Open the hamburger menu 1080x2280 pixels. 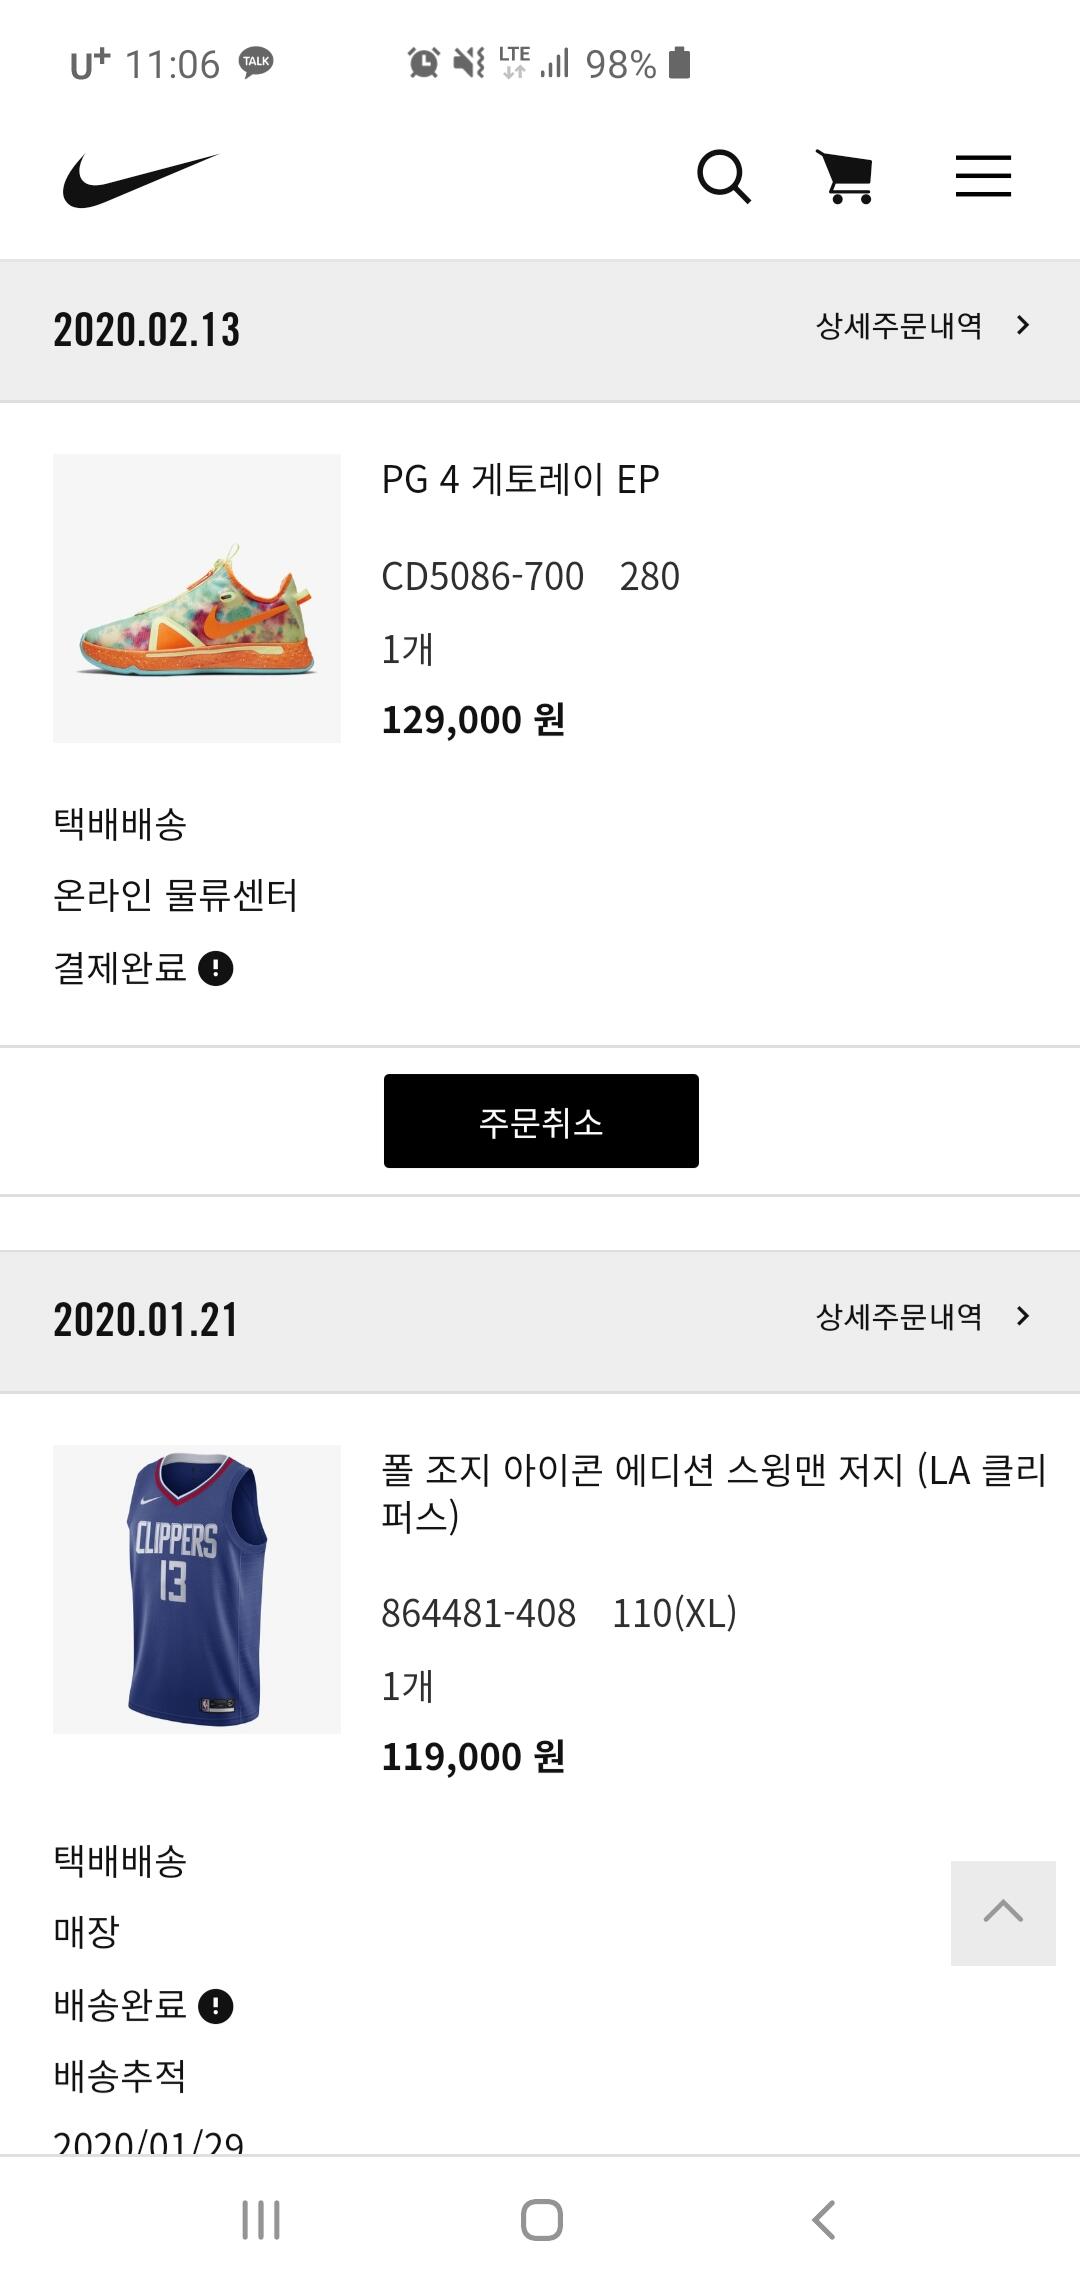pyautogui.click(x=983, y=177)
